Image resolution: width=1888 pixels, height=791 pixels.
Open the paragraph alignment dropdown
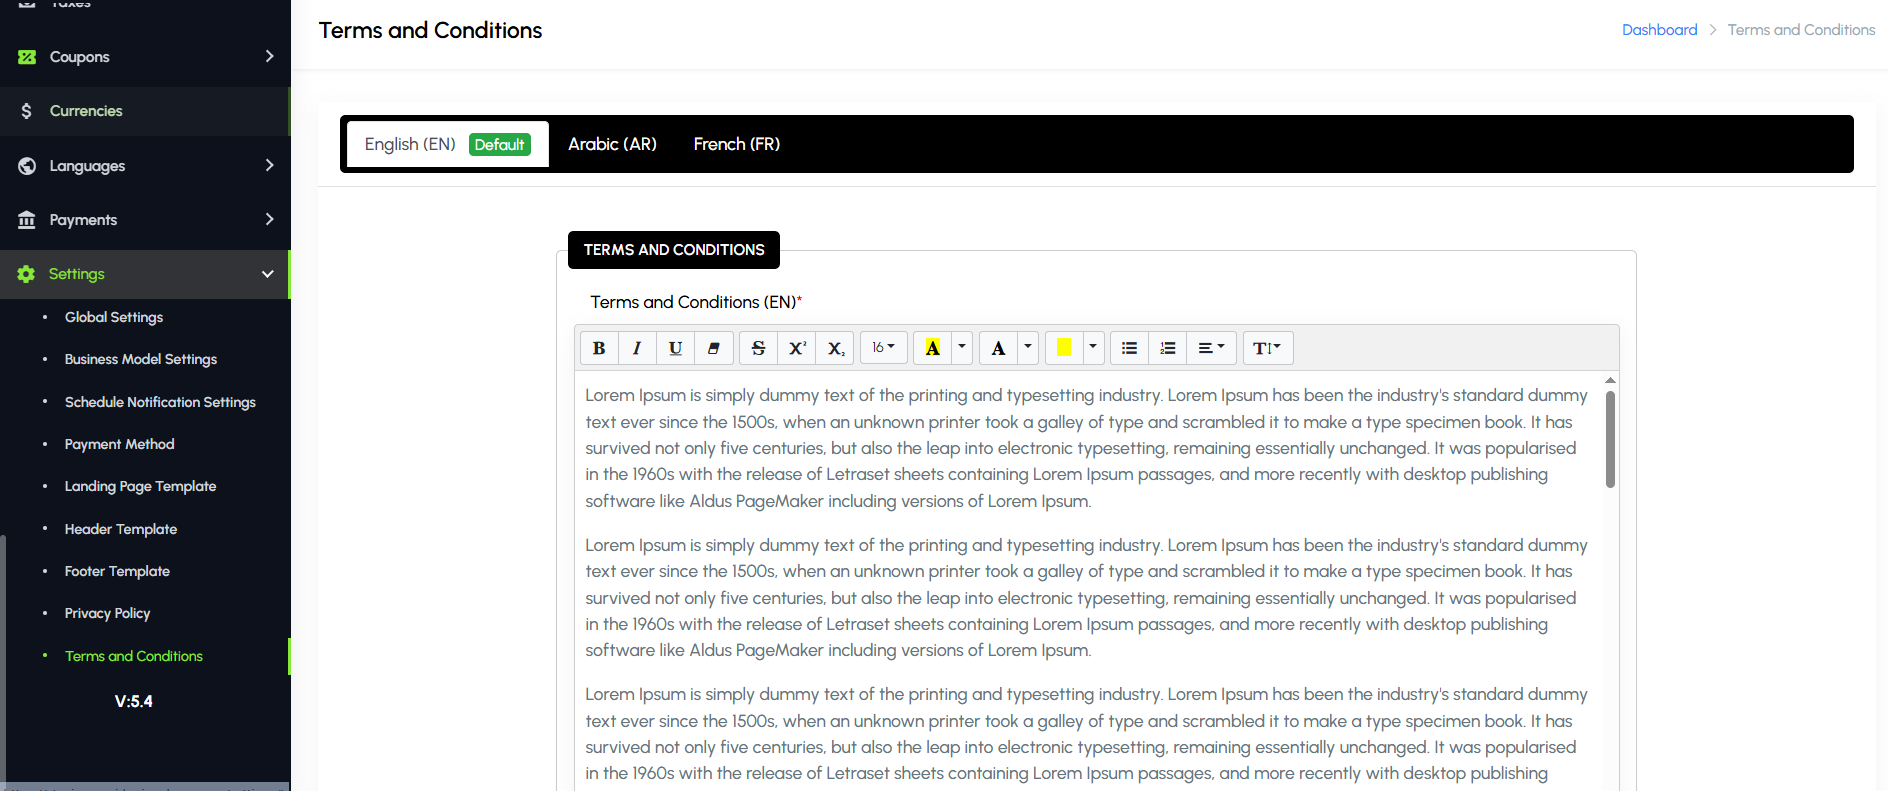[1211, 348]
